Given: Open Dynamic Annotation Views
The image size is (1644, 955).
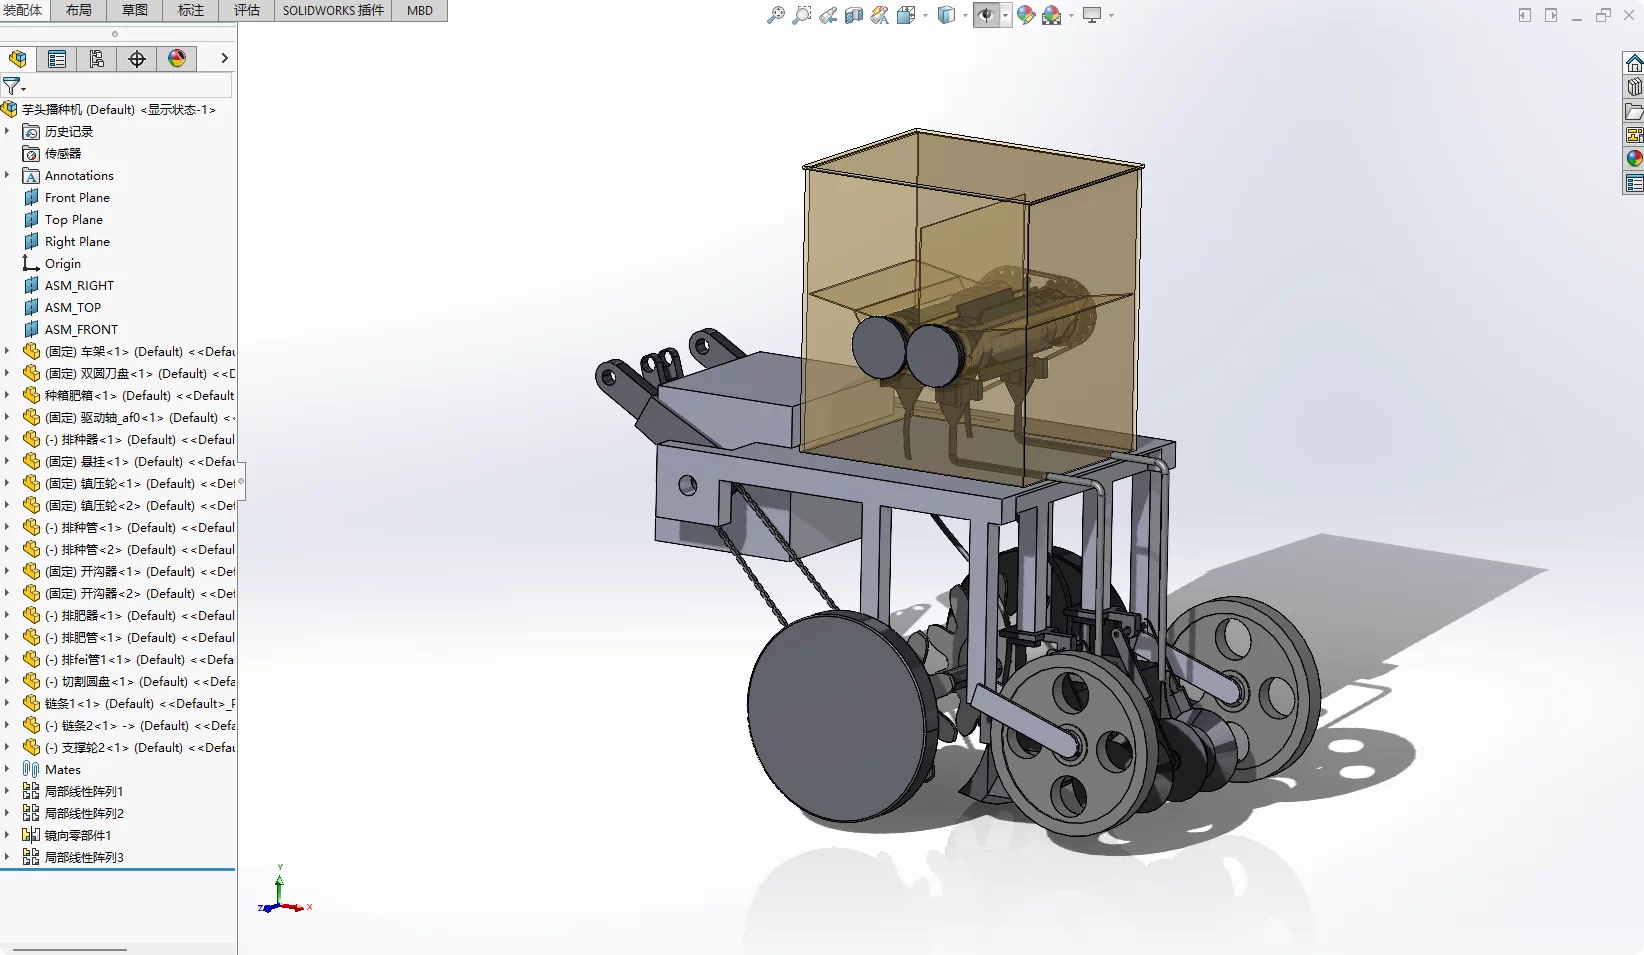Looking at the screenshot, I should (x=879, y=15).
